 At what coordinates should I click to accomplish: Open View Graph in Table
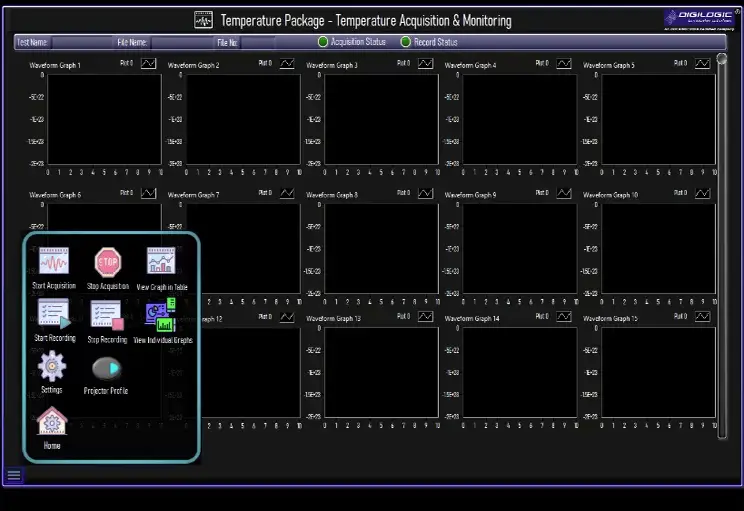coord(161,262)
